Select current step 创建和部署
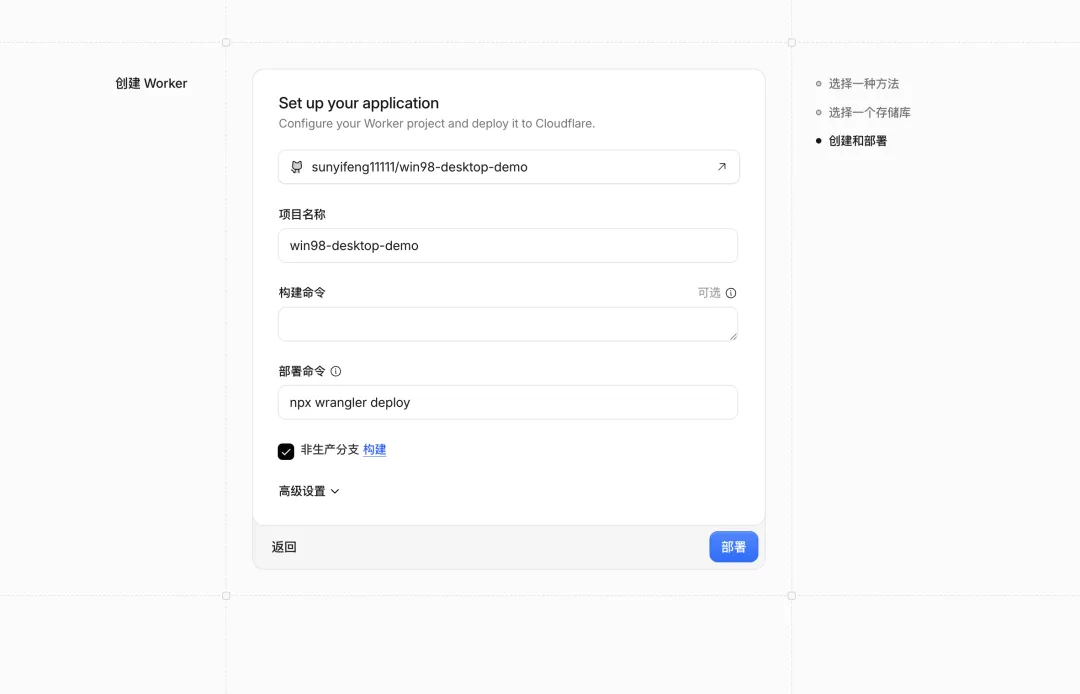This screenshot has width=1080, height=694. click(858, 140)
